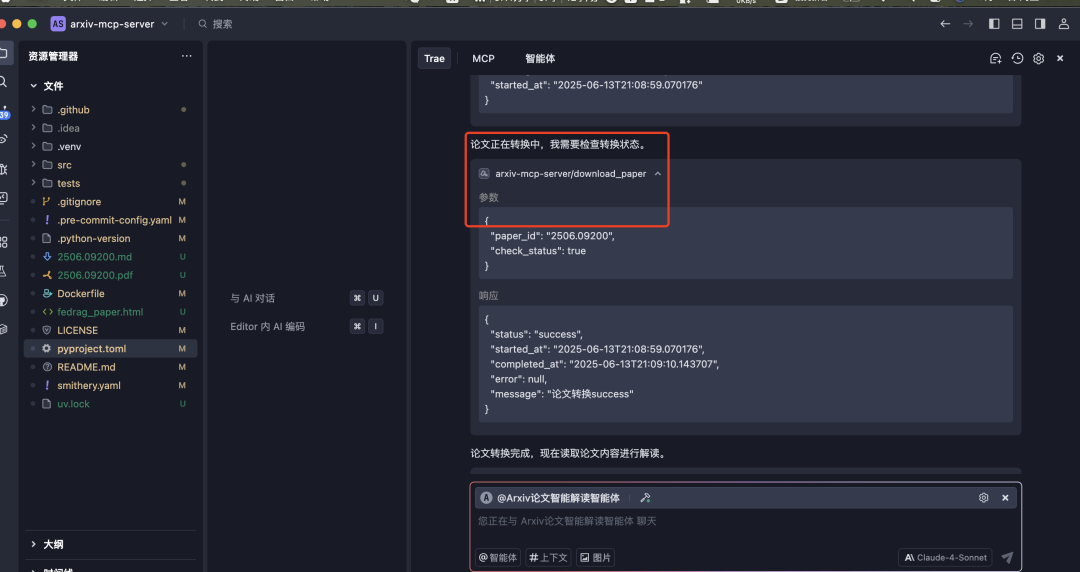Open chat history clock icon

click(x=1017, y=59)
